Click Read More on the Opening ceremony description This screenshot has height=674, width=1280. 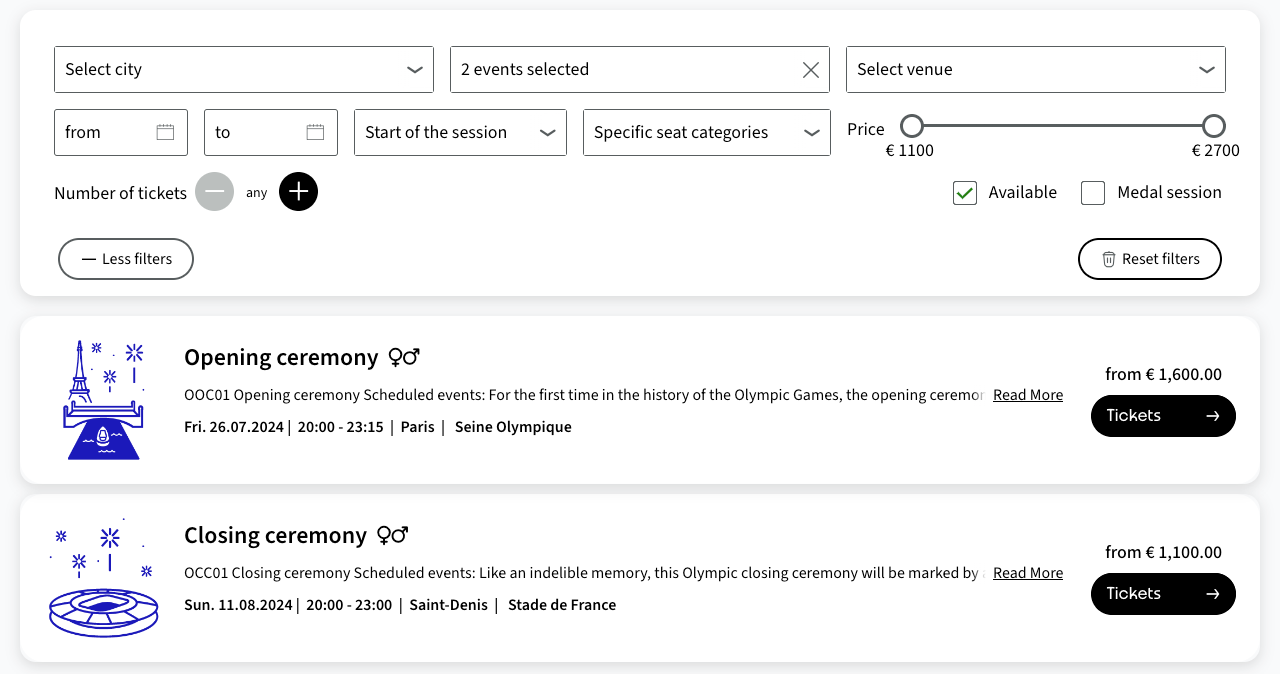1027,394
